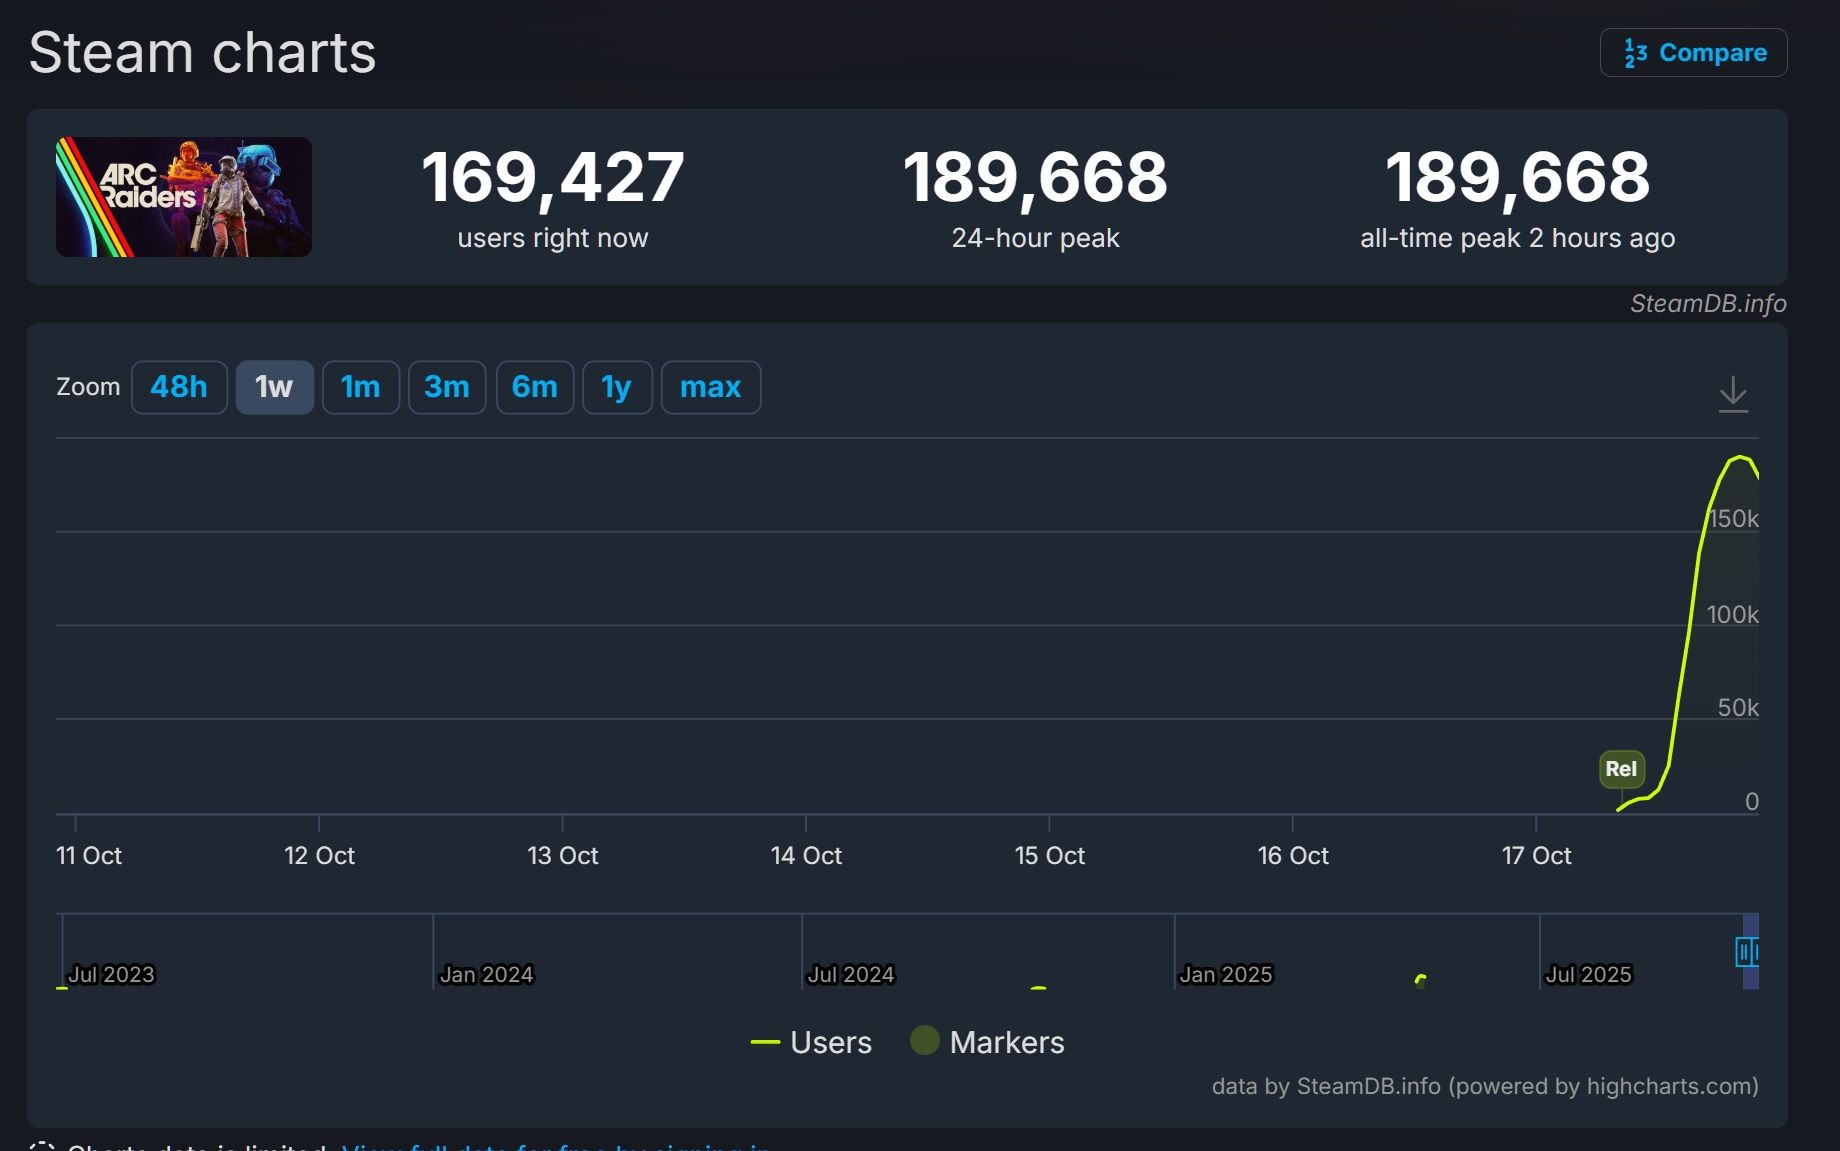The image size is (1840, 1151).
Task: Click the sign-in link below the chart
Action: pos(555,1146)
